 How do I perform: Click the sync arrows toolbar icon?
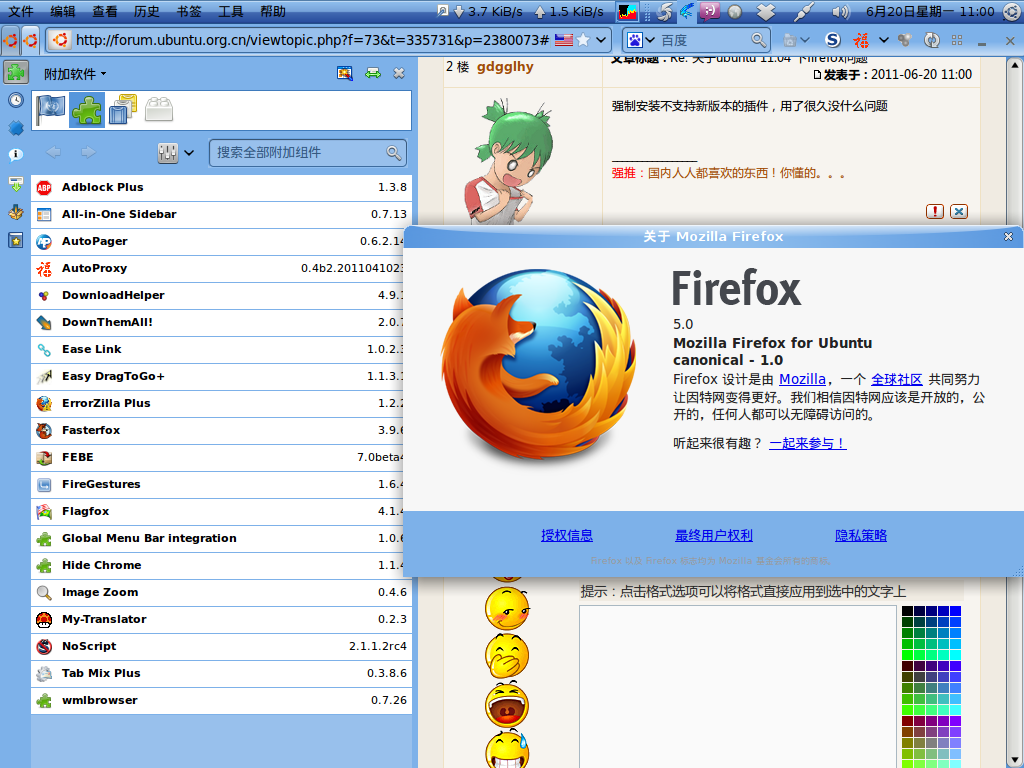click(931, 40)
